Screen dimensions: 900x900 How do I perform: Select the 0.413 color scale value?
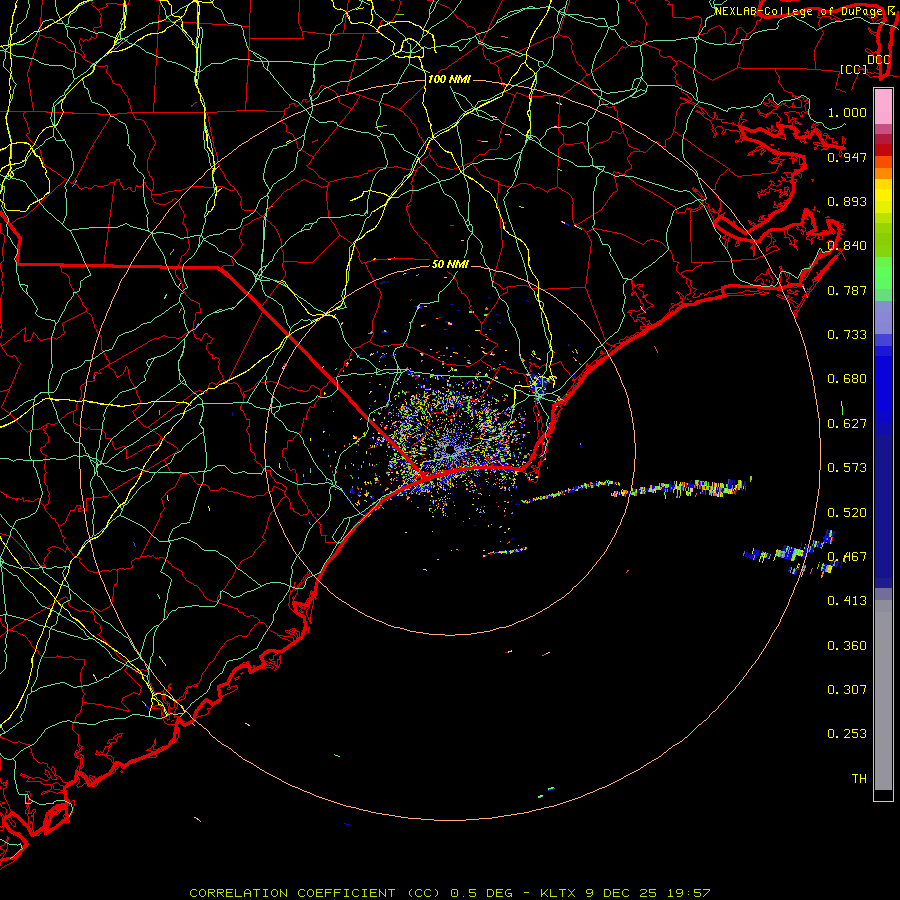point(847,601)
